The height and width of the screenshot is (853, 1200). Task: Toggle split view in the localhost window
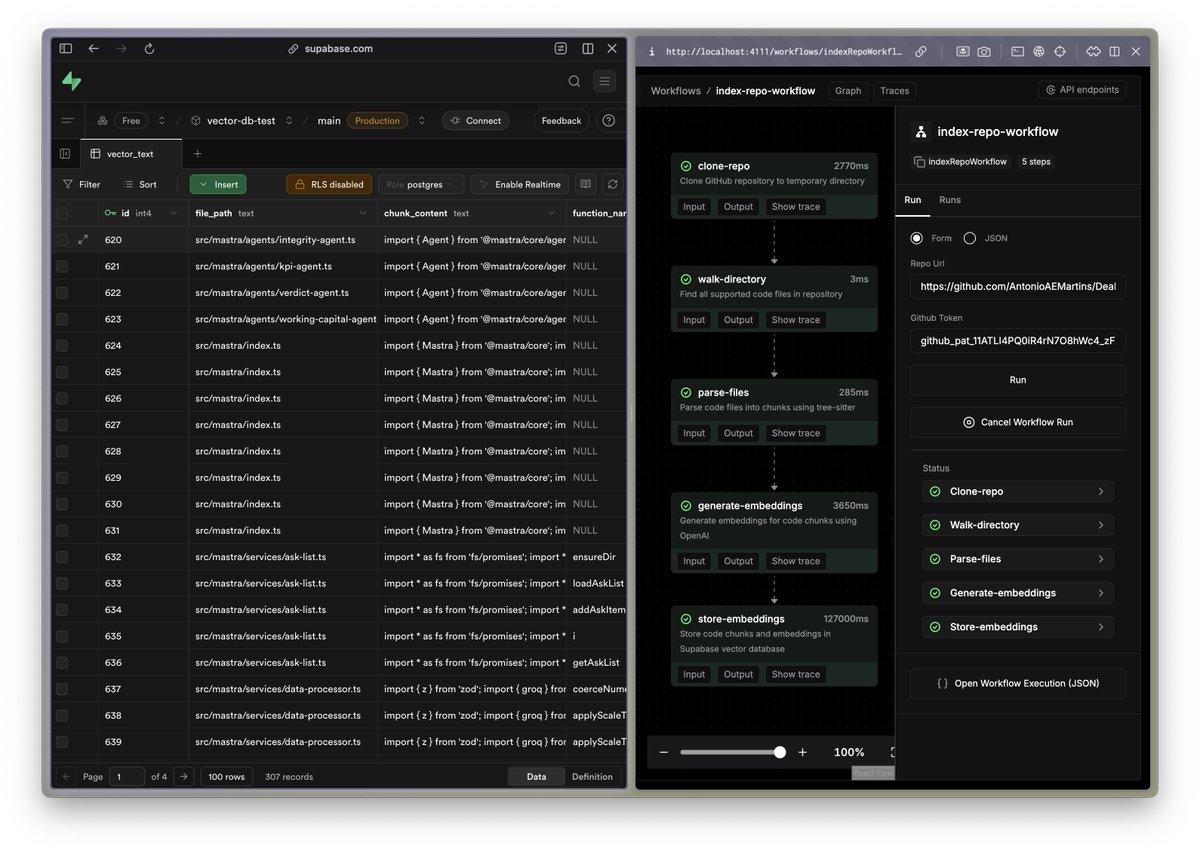(x=1114, y=51)
